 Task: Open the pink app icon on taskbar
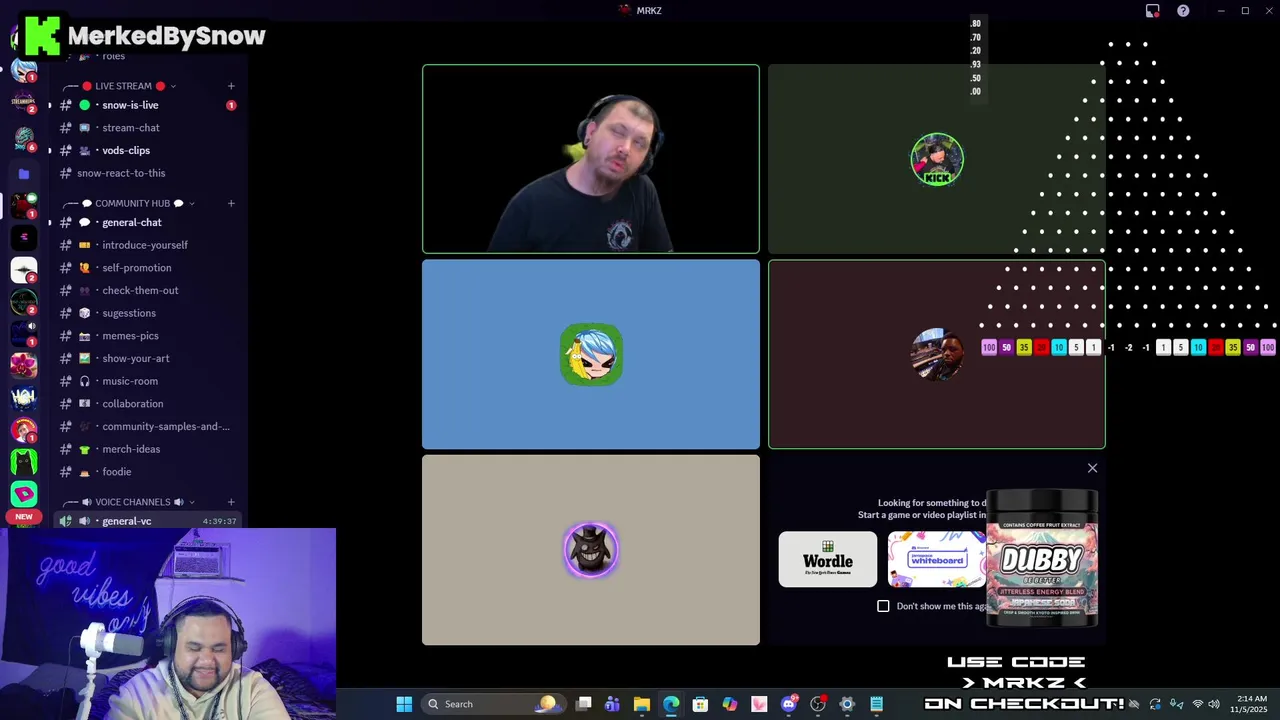point(759,704)
